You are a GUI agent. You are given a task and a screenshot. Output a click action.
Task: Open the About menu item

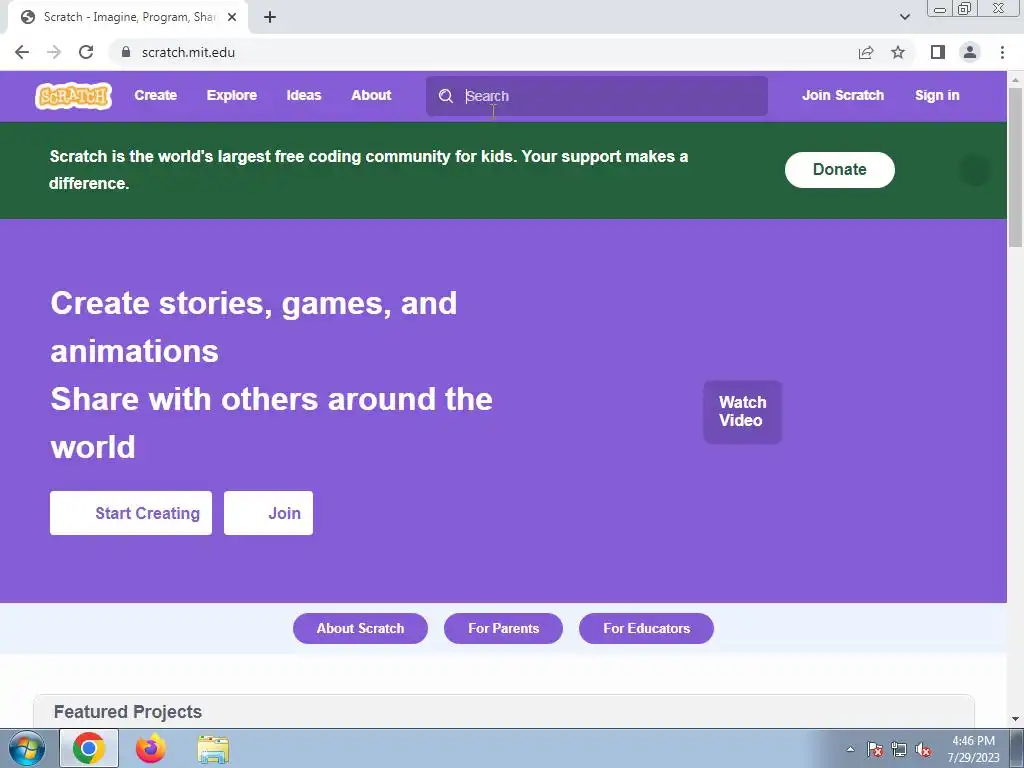tap(371, 95)
